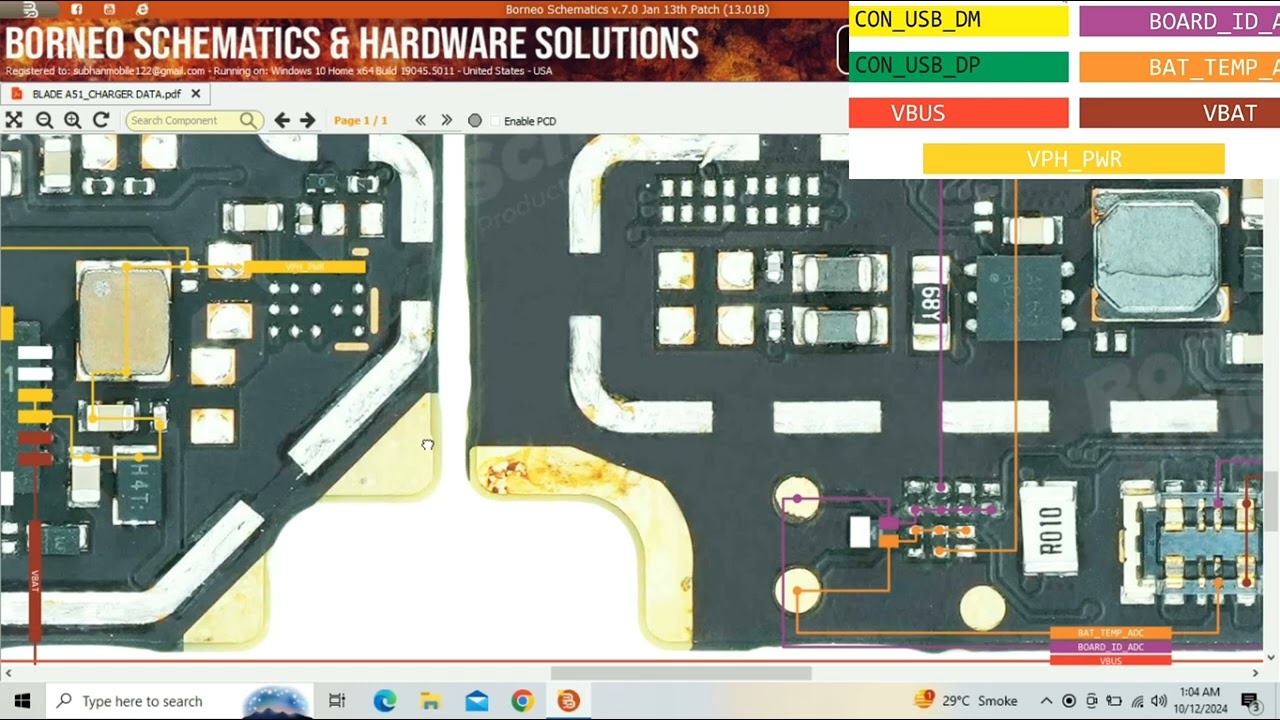Open Google Chrome from taskbar
The height and width of the screenshot is (720, 1280).
point(522,701)
